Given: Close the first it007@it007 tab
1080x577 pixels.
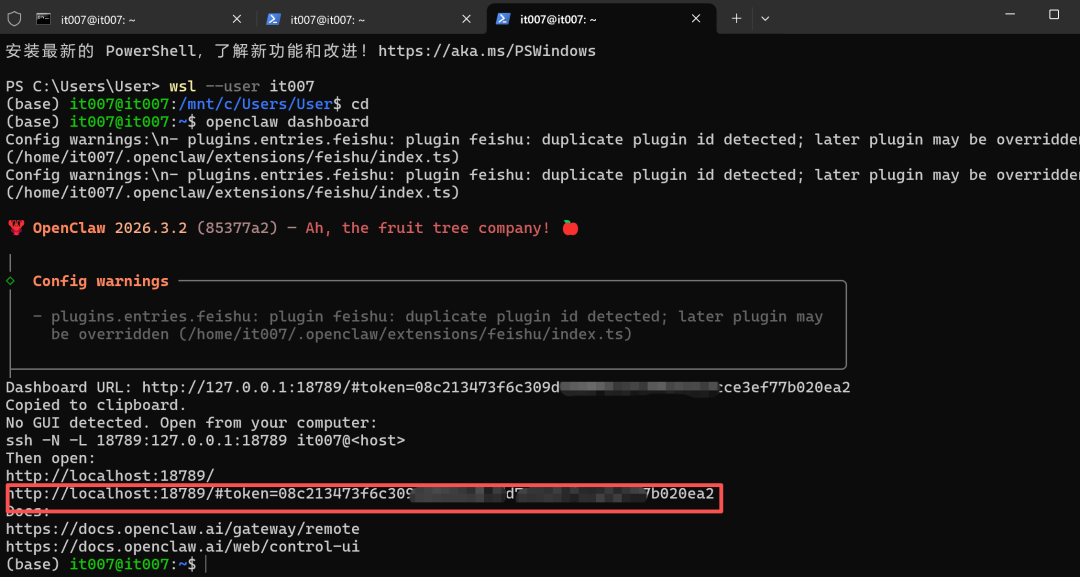Looking at the screenshot, I should pyautogui.click(x=236, y=19).
